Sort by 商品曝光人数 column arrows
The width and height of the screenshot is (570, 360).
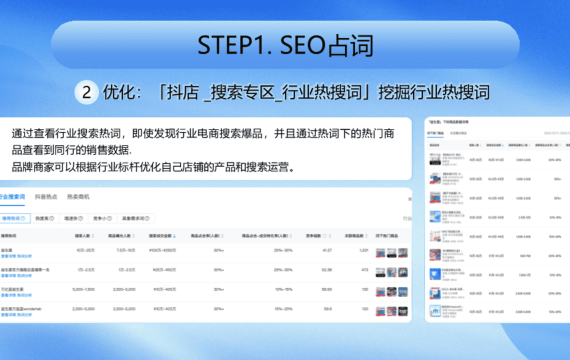(134, 236)
